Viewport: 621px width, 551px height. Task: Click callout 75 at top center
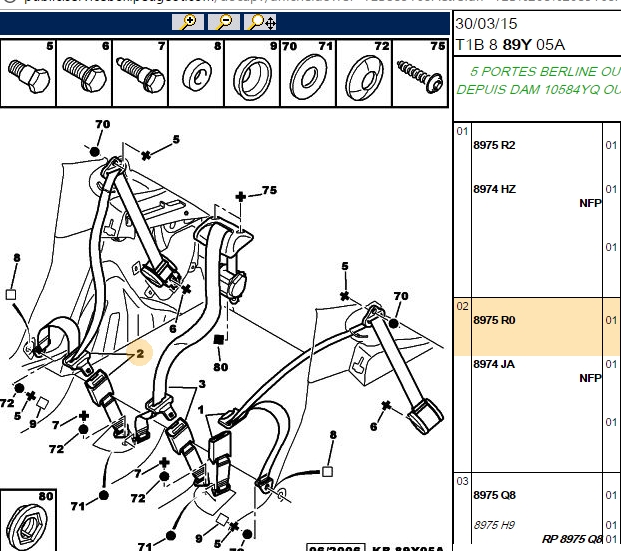(269, 190)
